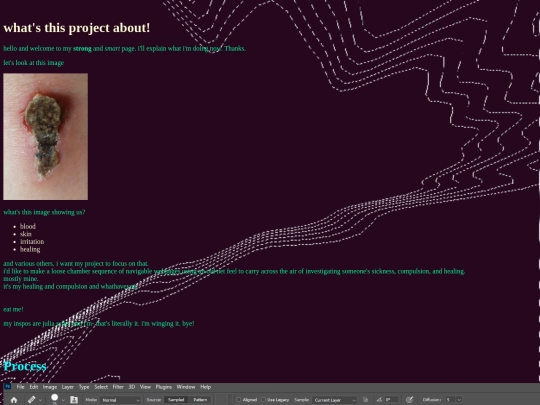Click the brush angle icon
This screenshot has width=540, height=405.
[x=379, y=399]
